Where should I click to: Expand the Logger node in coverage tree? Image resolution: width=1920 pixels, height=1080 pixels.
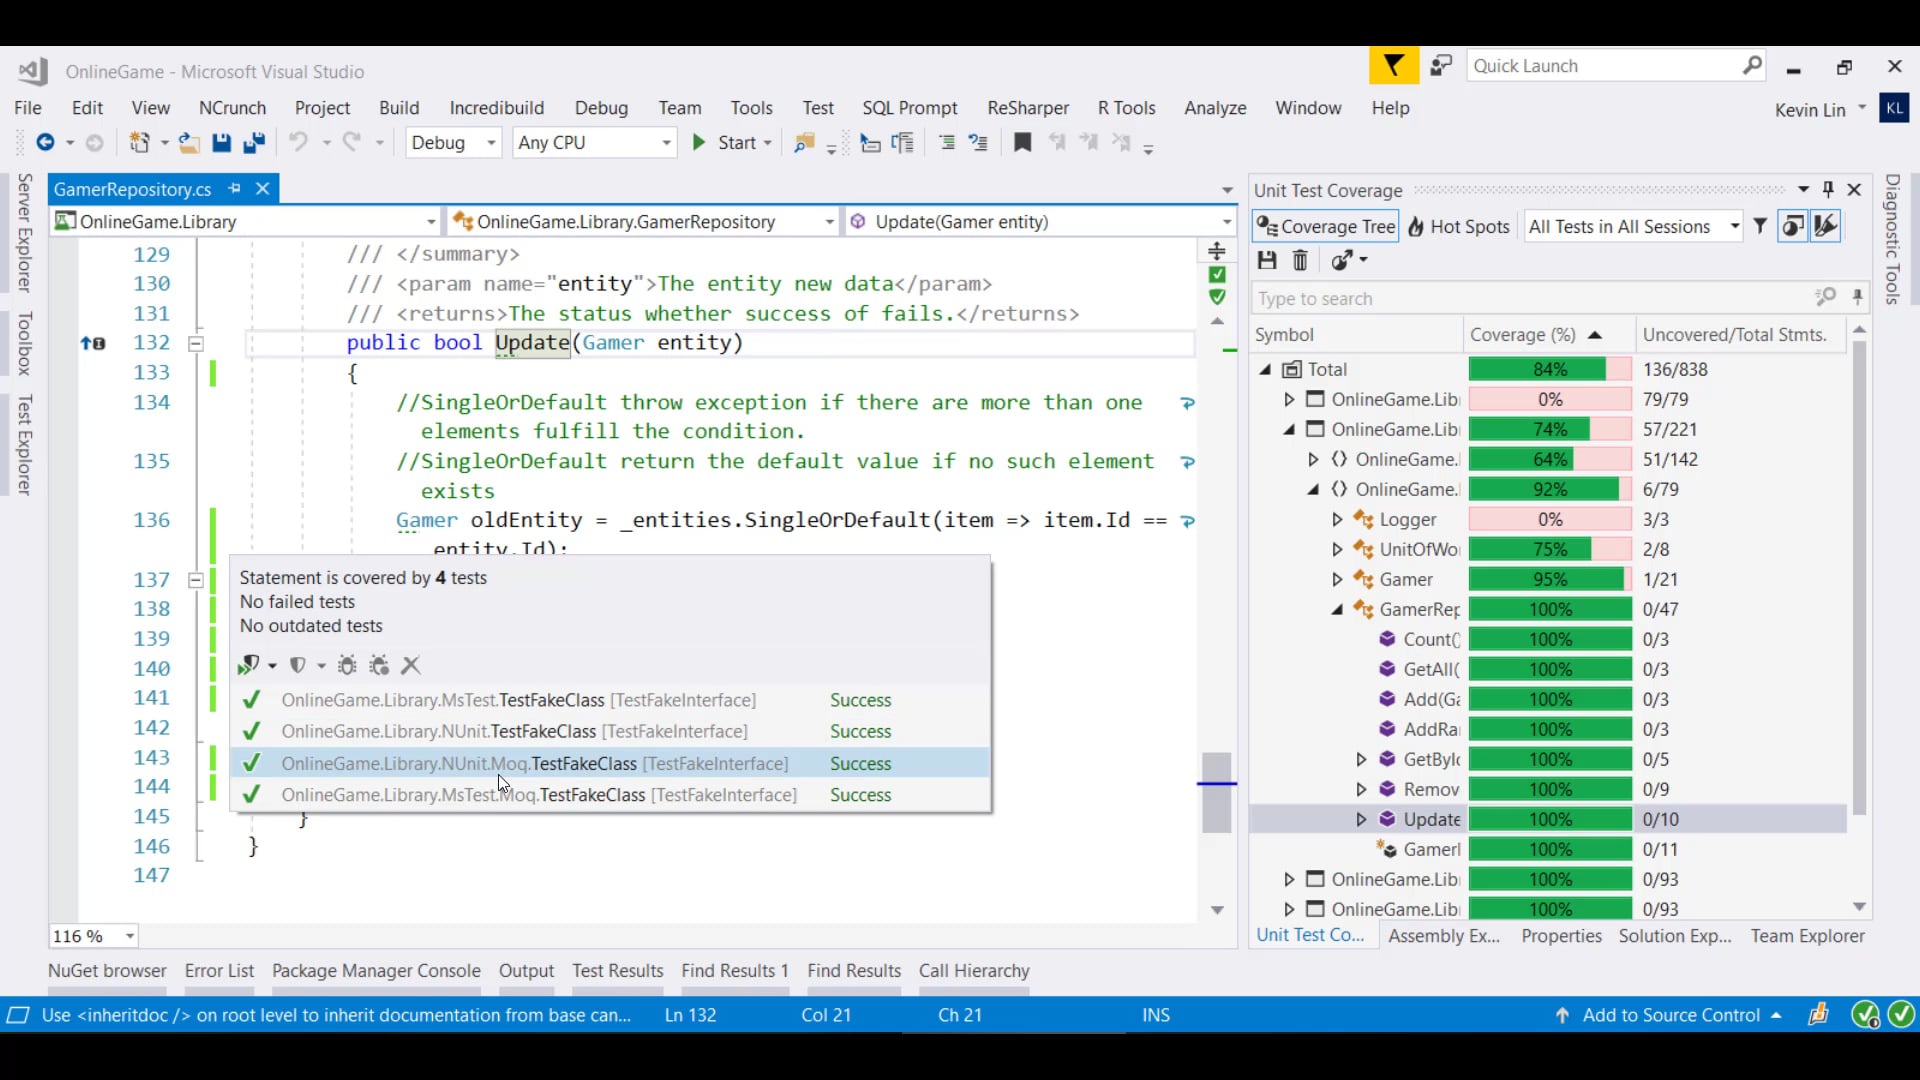click(1337, 519)
